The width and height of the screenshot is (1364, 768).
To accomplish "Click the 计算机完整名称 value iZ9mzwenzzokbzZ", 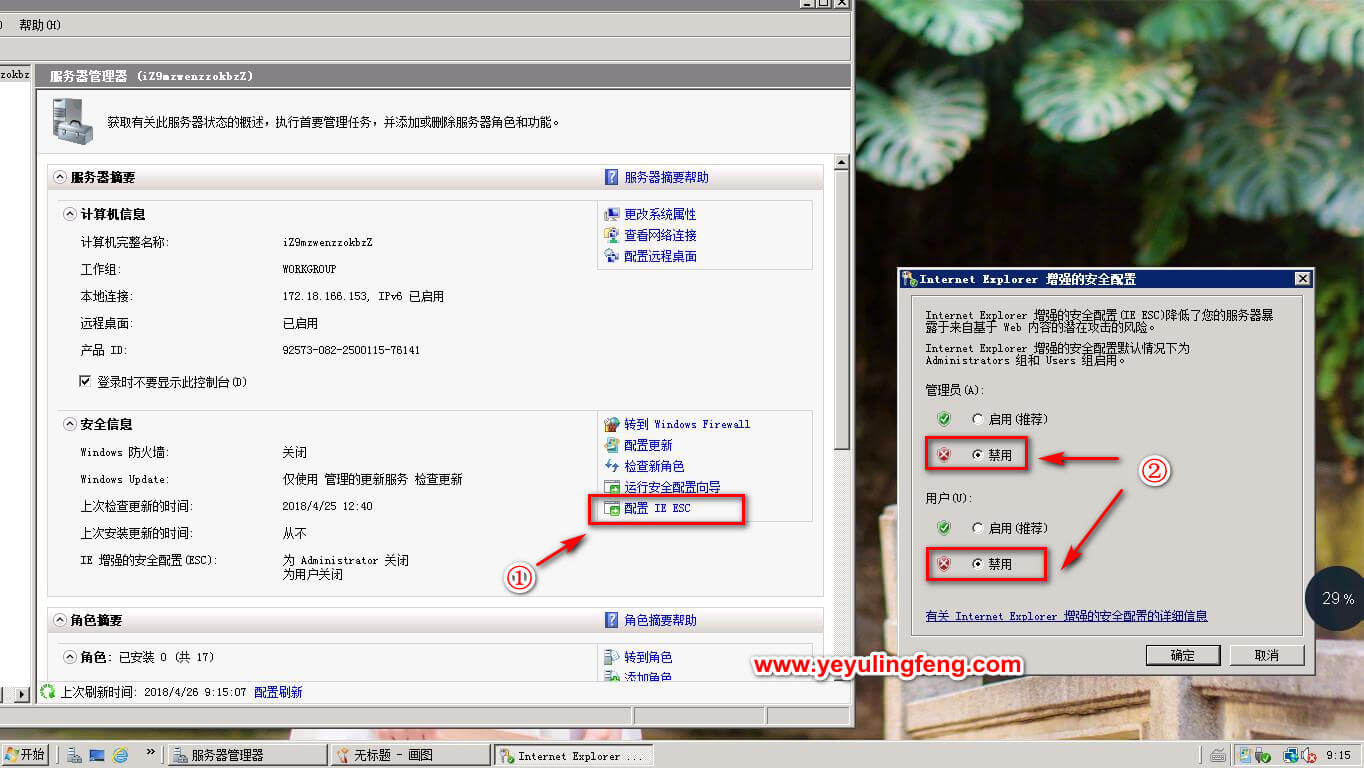I will click(327, 242).
